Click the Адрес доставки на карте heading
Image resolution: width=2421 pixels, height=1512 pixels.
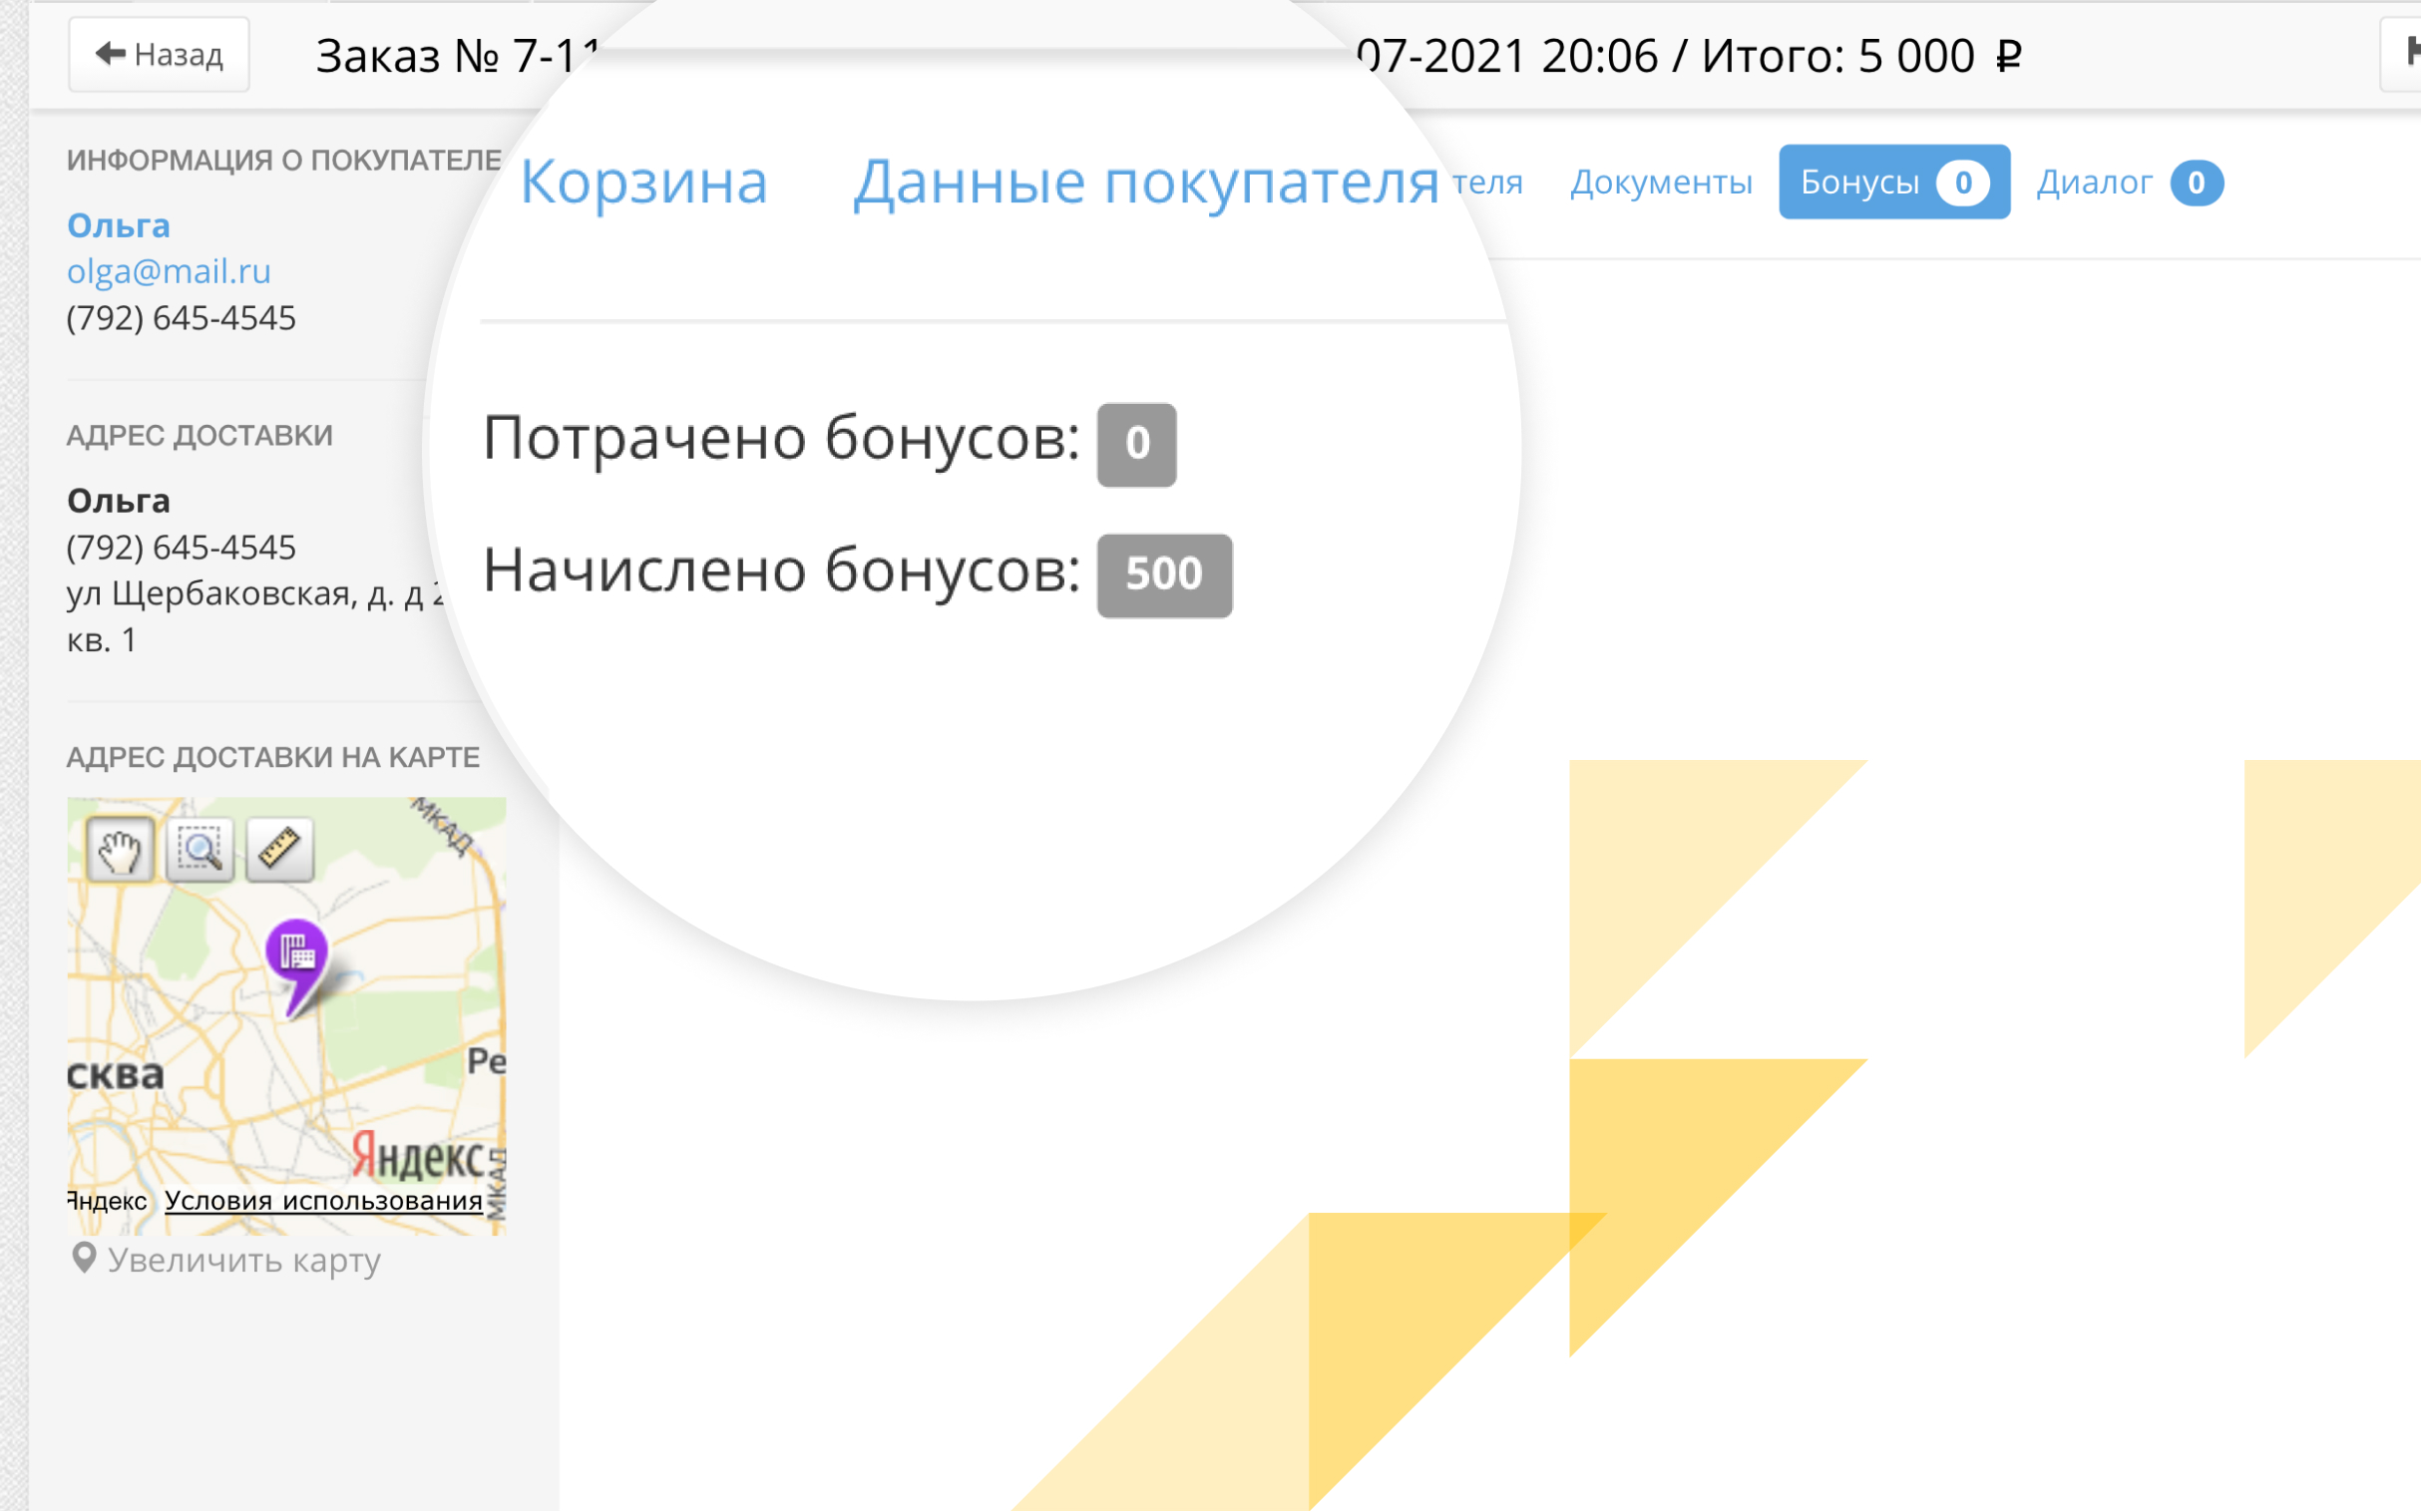coord(273,757)
